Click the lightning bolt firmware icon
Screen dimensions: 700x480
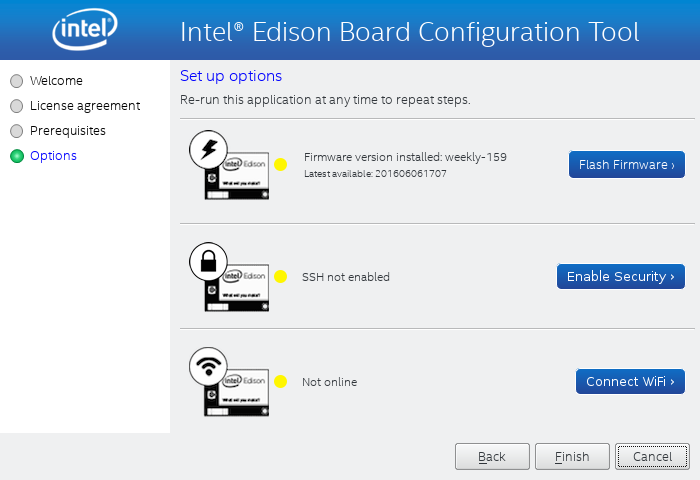(208, 149)
